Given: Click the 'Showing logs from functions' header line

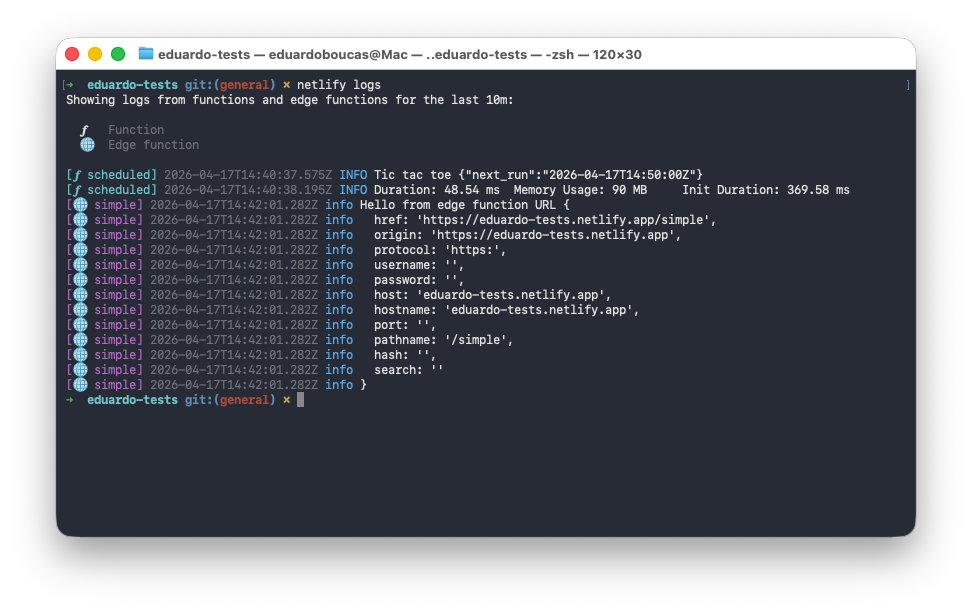Looking at the screenshot, I should [x=289, y=100].
